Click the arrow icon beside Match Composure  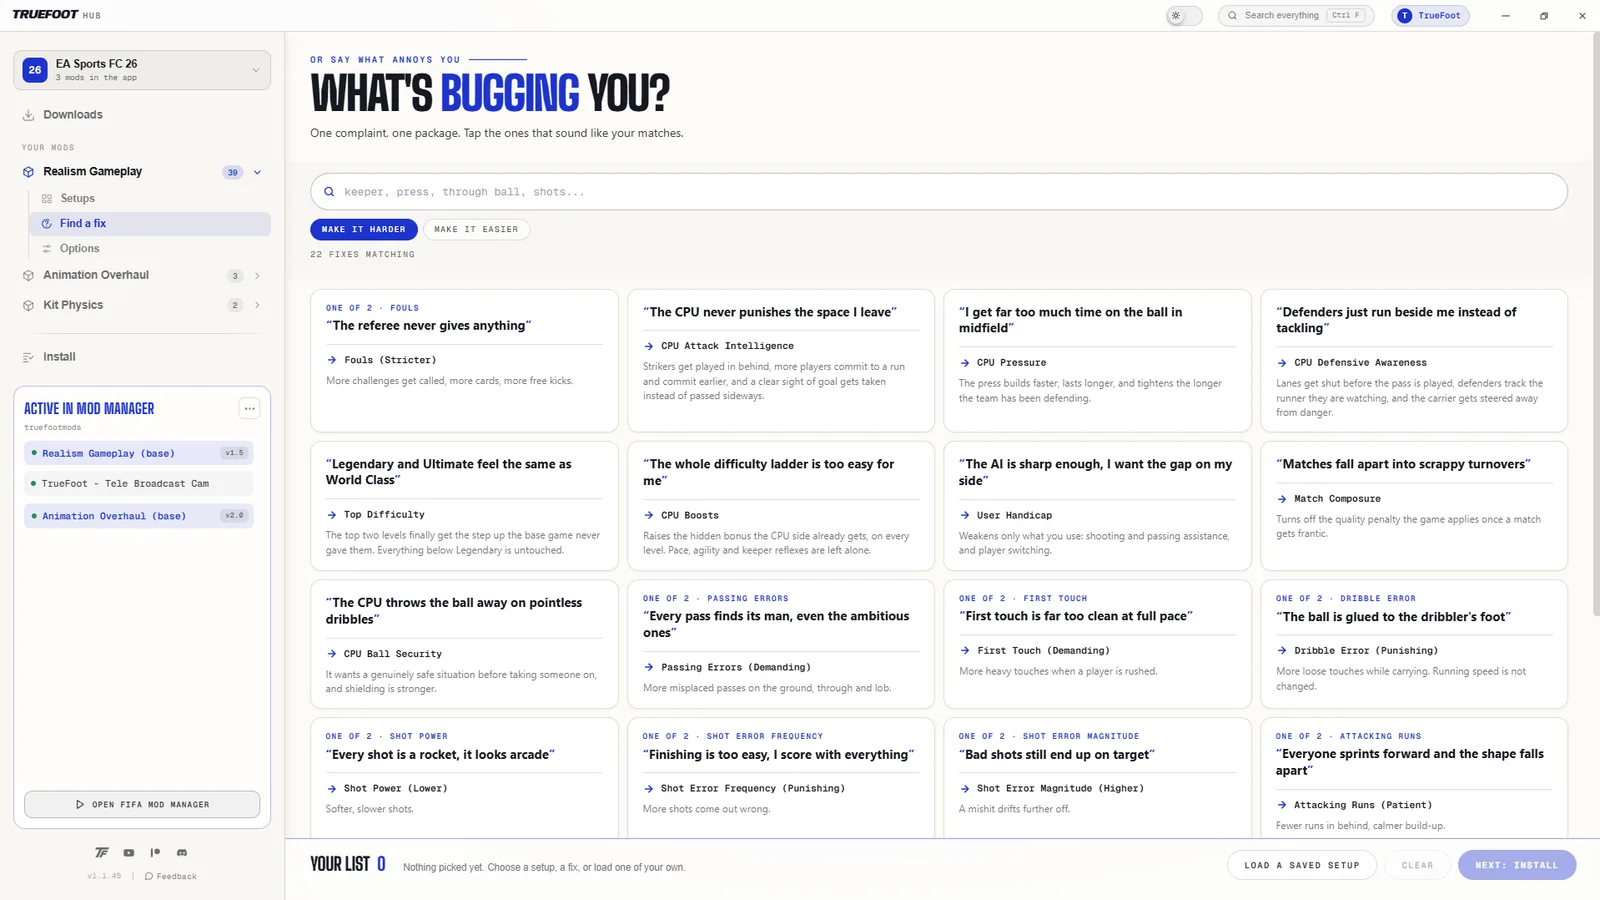(x=1282, y=499)
